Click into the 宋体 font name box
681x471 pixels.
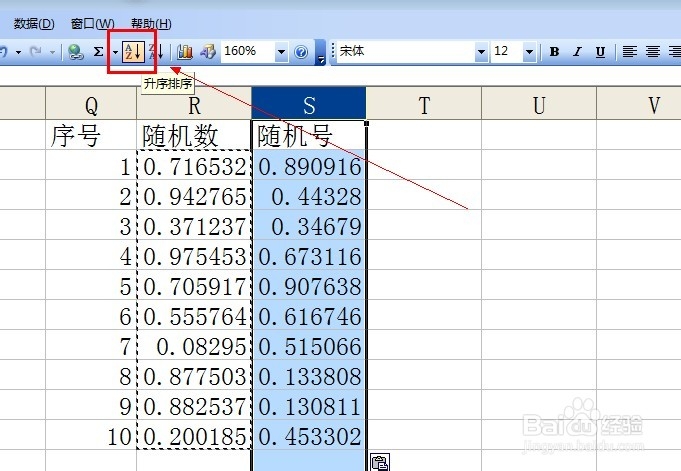pyautogui.click(x=406, y=52)
